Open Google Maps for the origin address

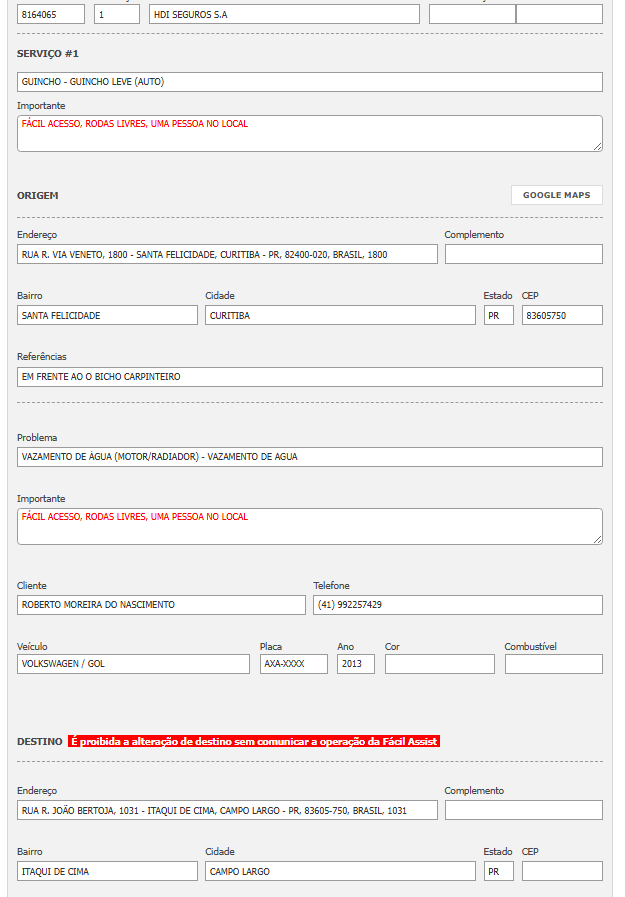click(556, 195)
